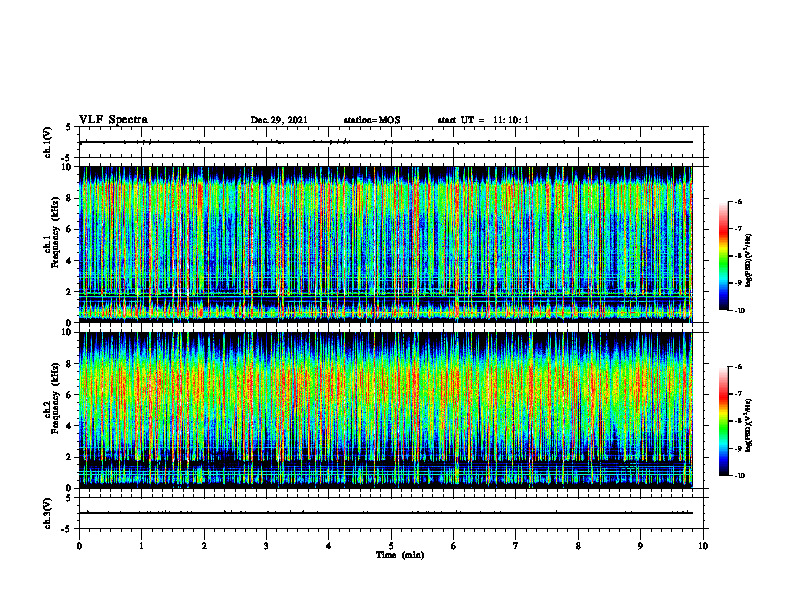792x612 pixels.
Task: Click time axis tick label 0
Action: [x=79, y=546]
